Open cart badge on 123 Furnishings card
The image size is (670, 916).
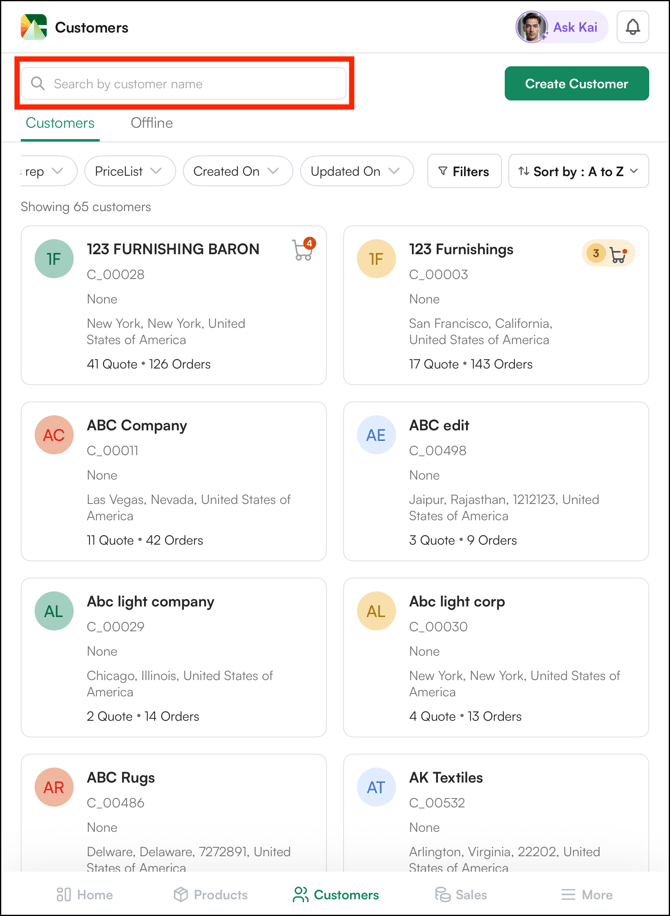click(609, 254)
